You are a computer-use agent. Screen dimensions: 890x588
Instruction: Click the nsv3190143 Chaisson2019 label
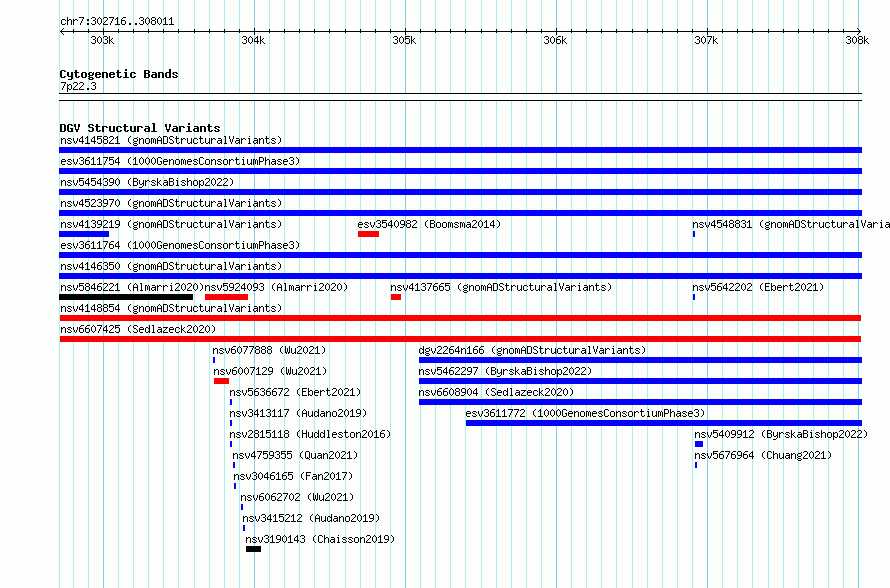click(320, 539)
